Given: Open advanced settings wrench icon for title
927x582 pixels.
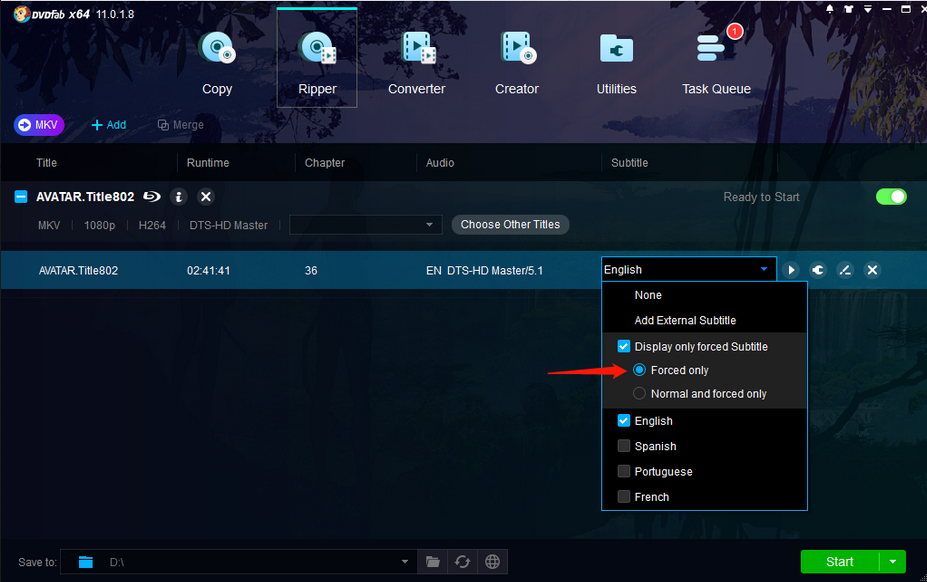Looking at the screenshot, I should 818,270.
